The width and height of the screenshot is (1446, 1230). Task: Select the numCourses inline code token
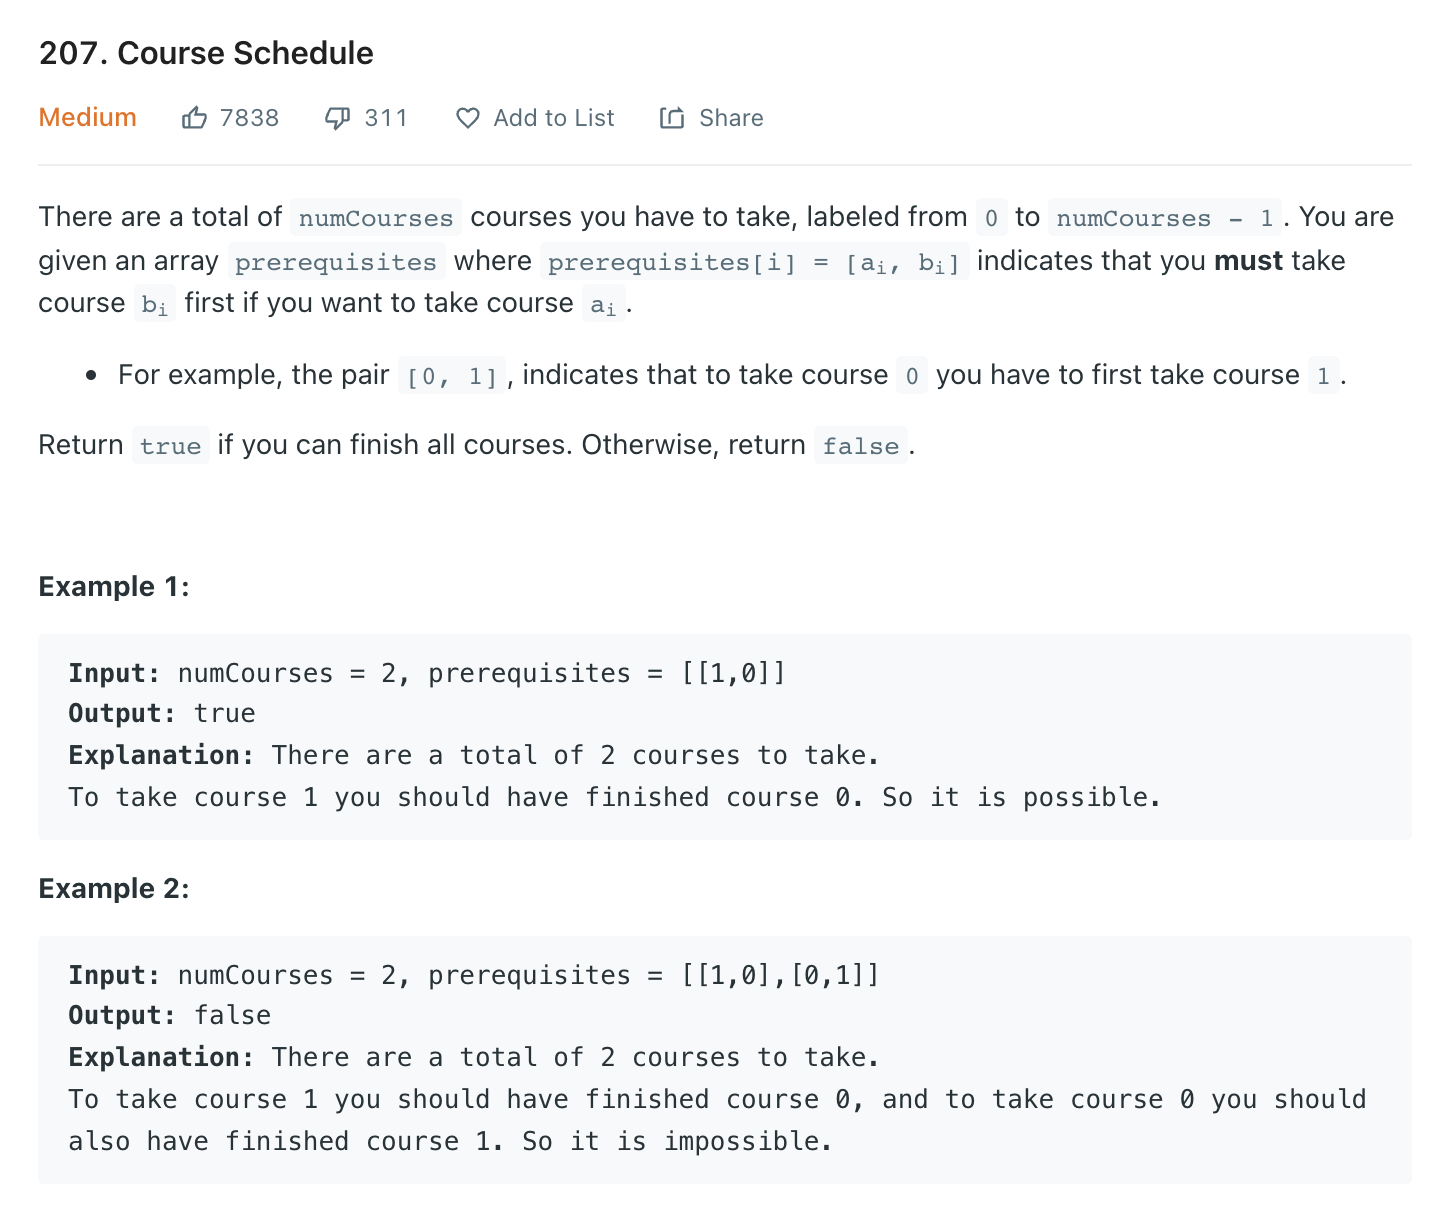point(375,217)
